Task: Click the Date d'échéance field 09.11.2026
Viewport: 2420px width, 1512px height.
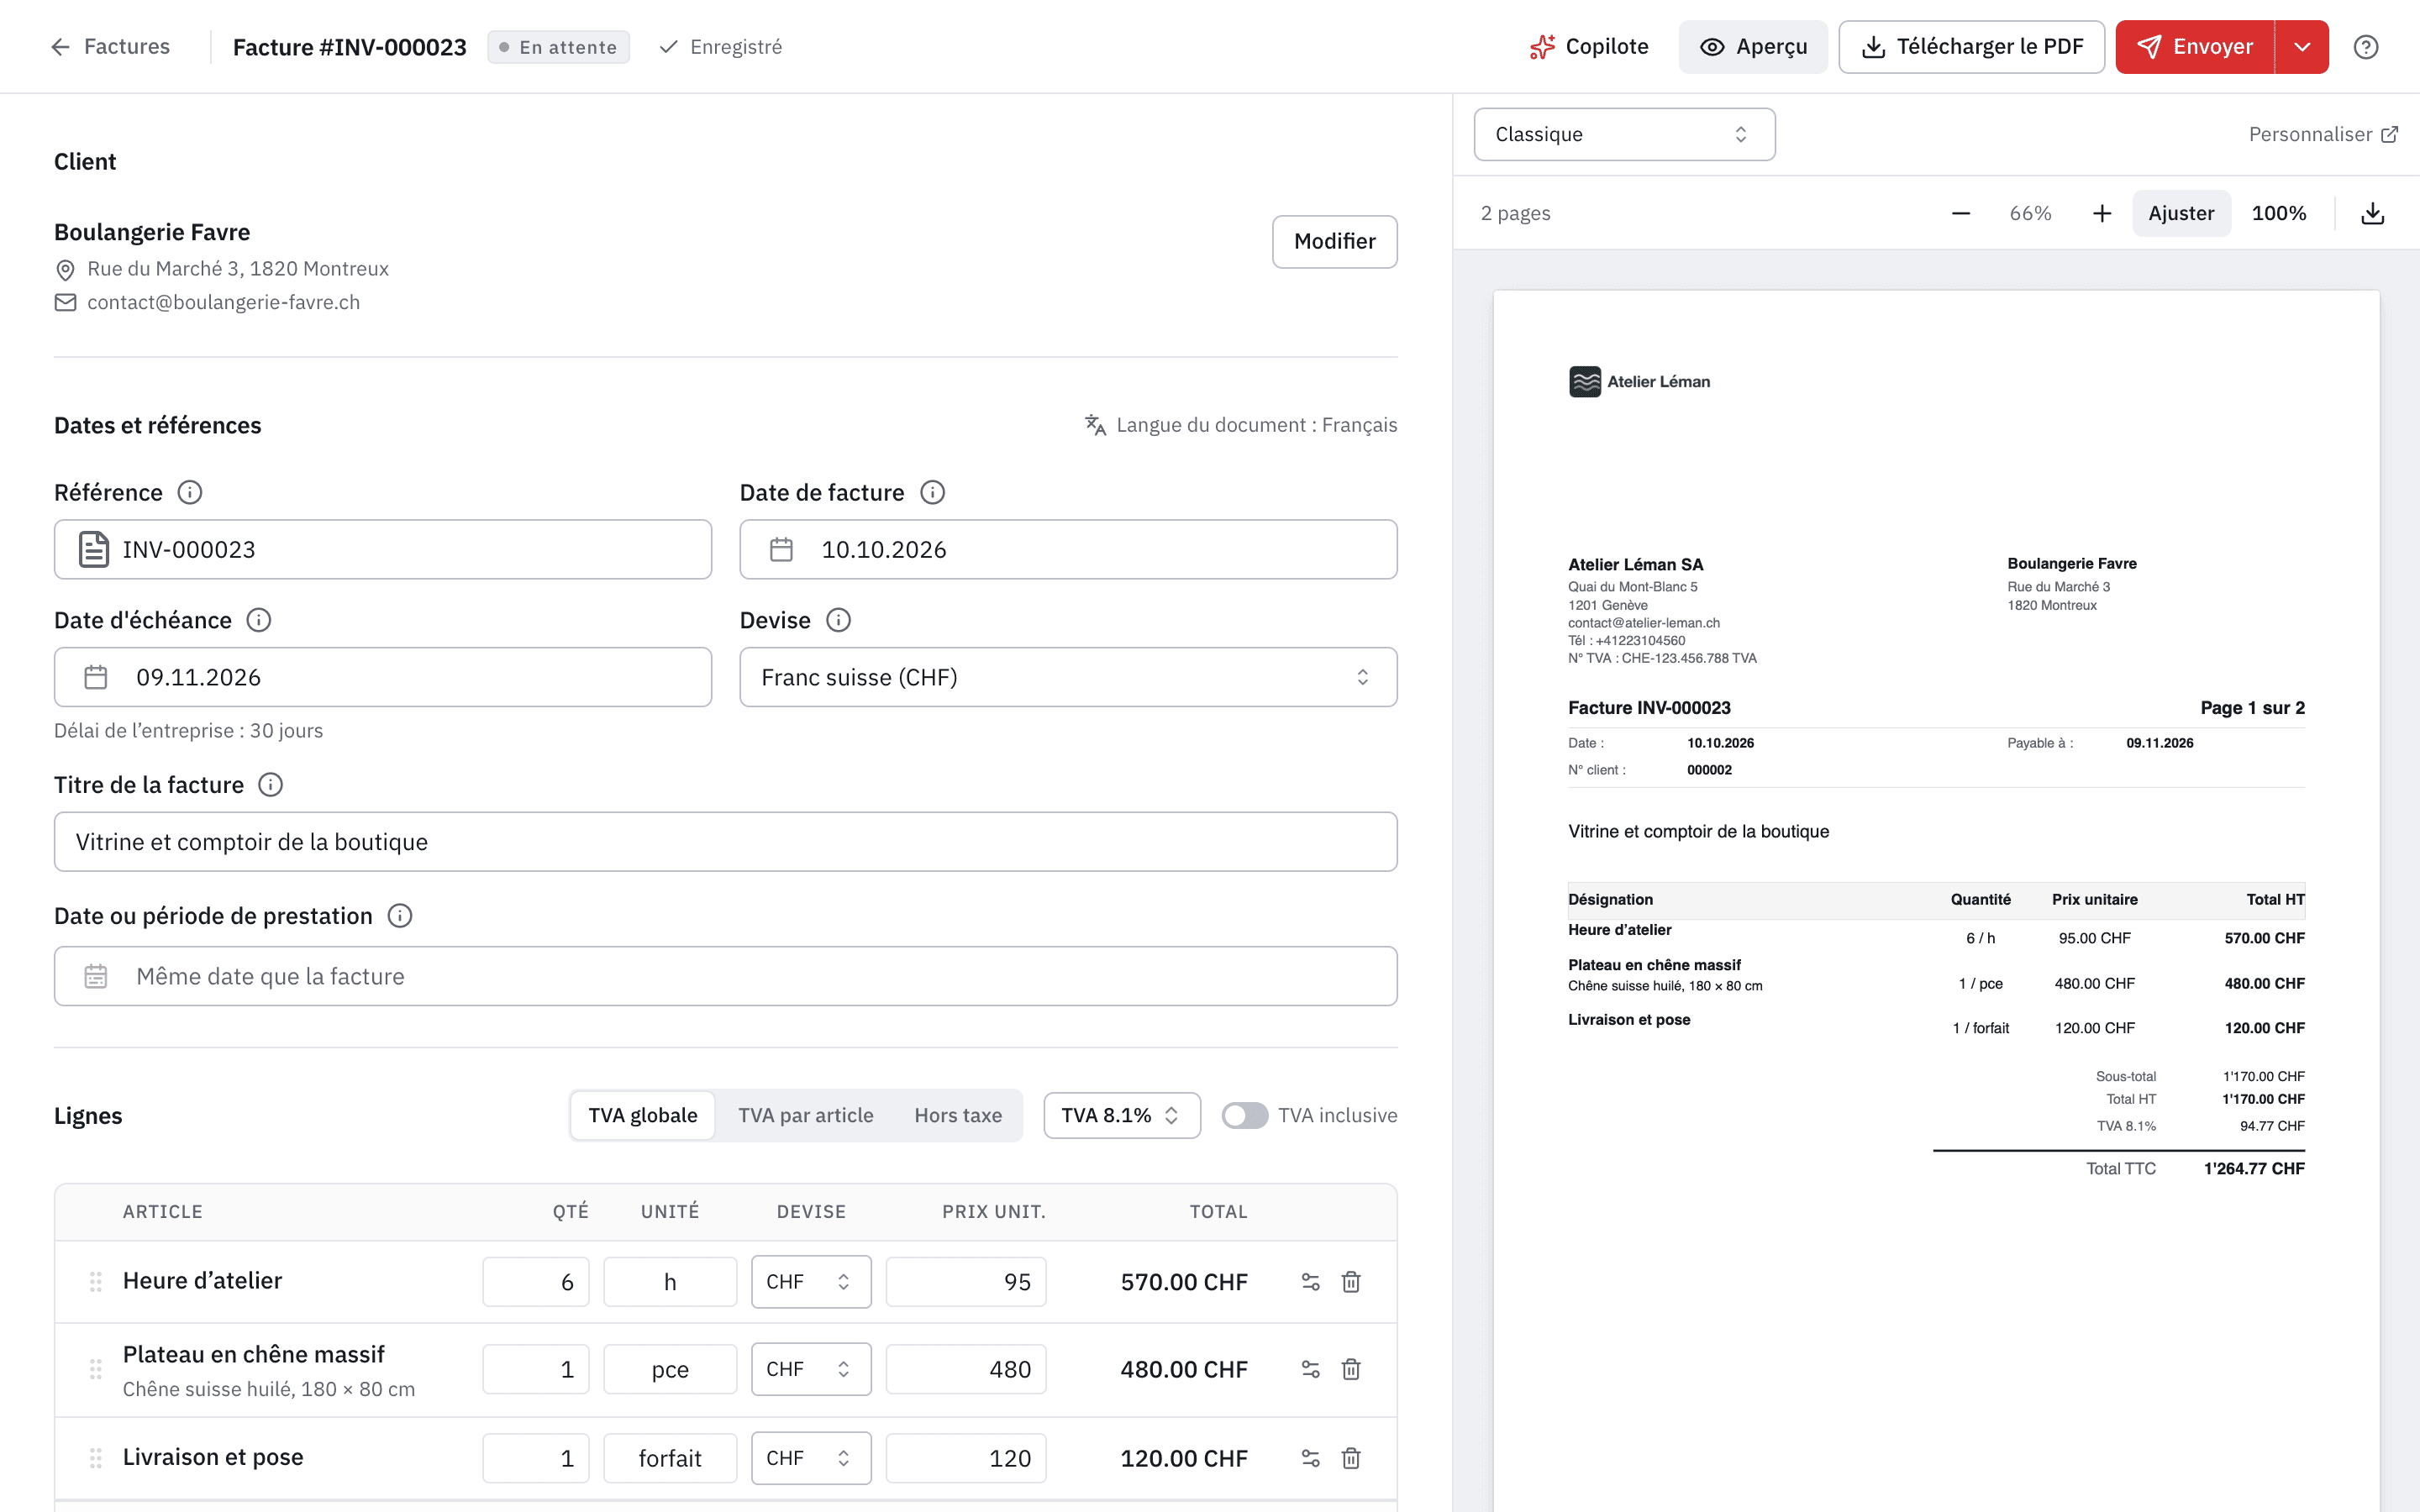Action: click(x=383, y=677)
